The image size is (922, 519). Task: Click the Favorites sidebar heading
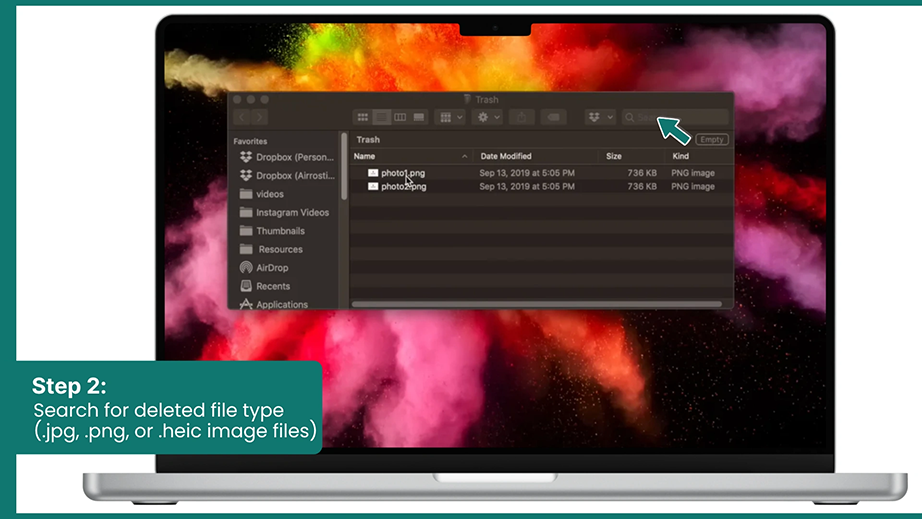pyautogui.click(x=250, y=141)
